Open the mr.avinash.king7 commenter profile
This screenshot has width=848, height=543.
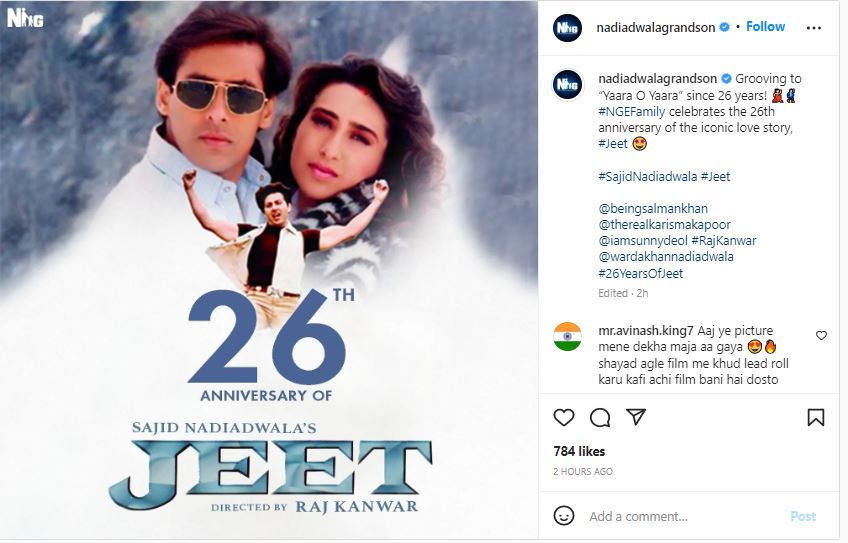(646, 330)
